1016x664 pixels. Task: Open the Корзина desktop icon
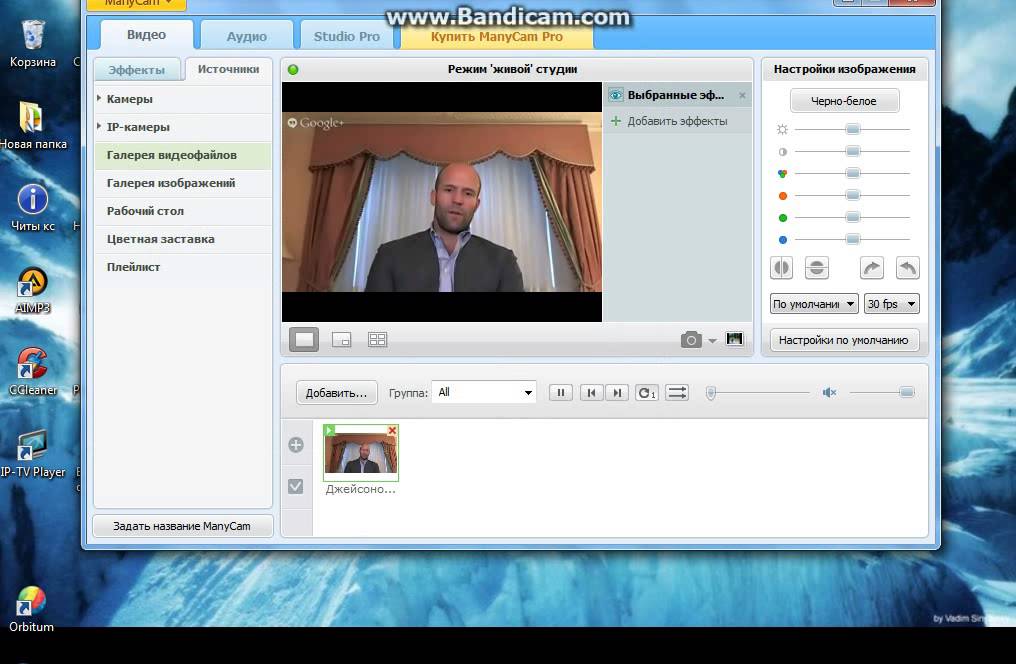coord(32,43)
